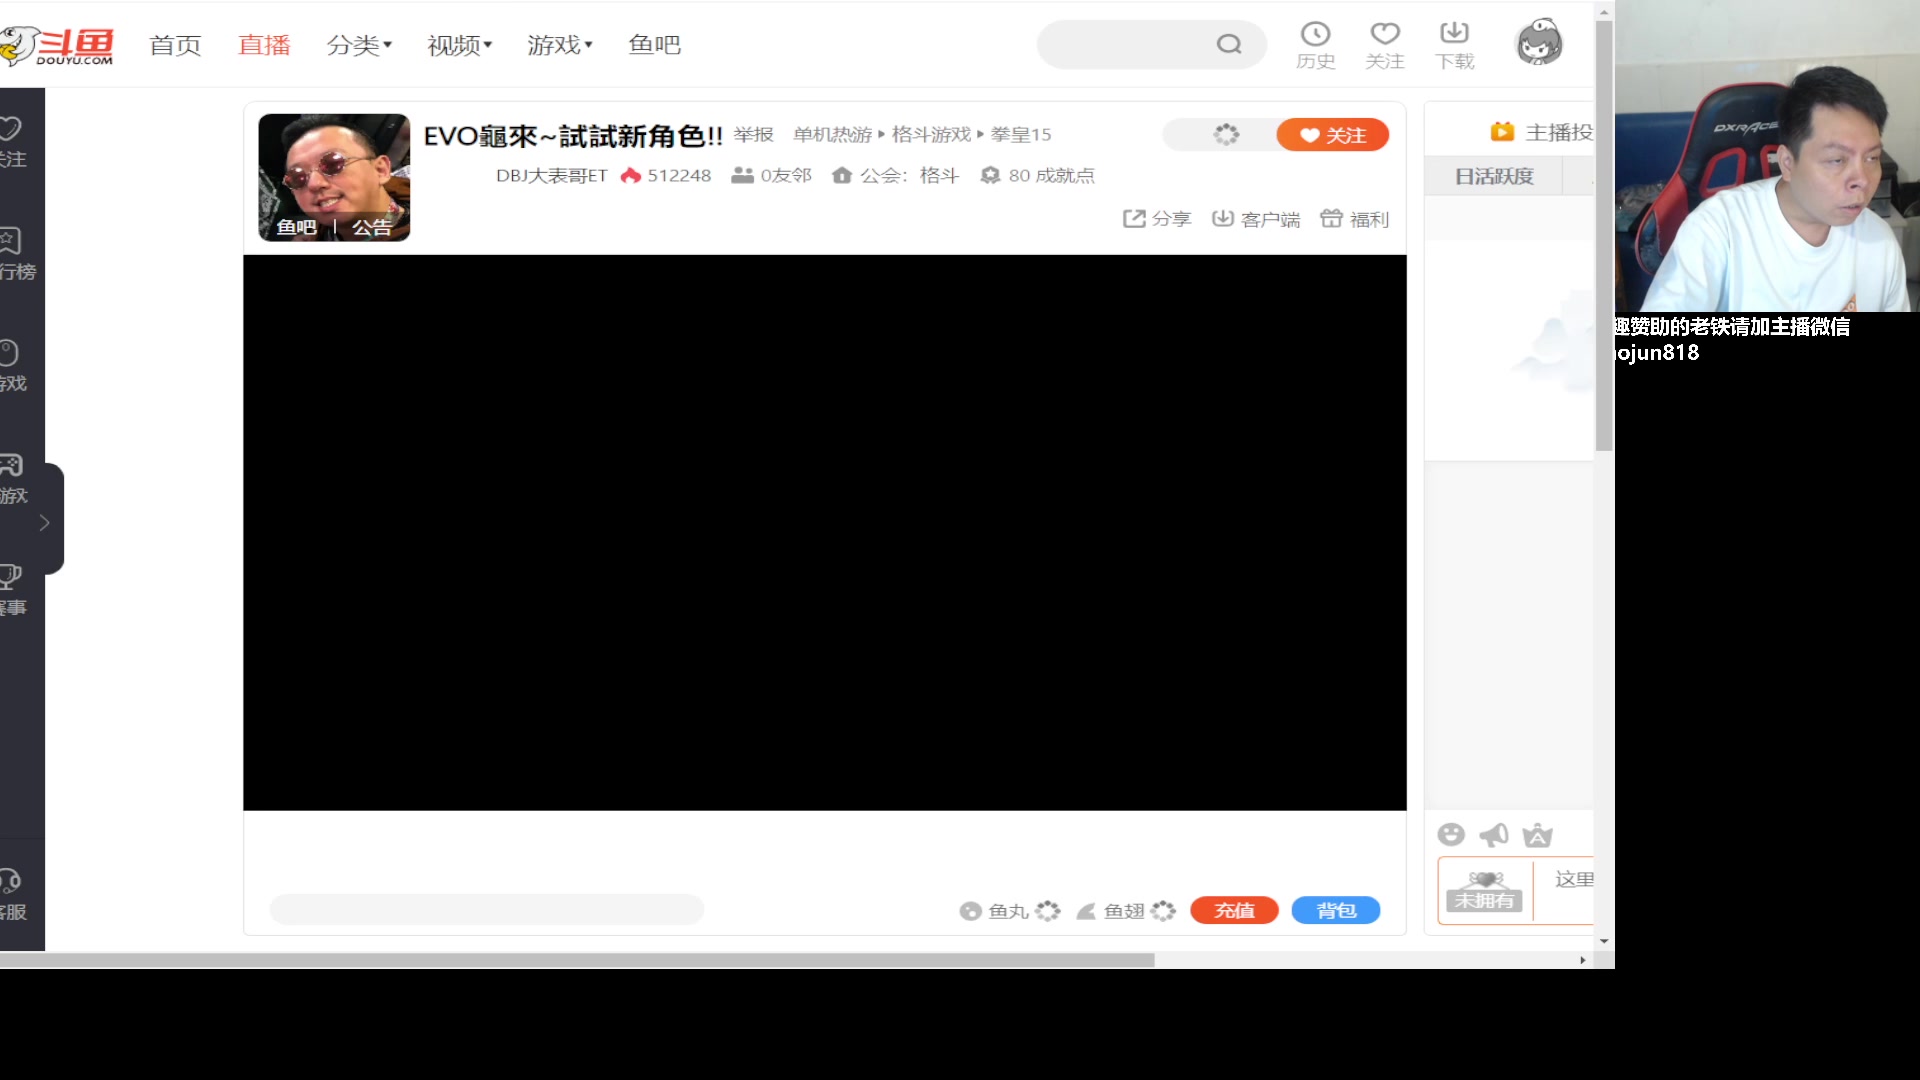Click the megaphone broadcast icon above chat input
Screen dimensions: 1920x1080
[x=1494, y=834]
